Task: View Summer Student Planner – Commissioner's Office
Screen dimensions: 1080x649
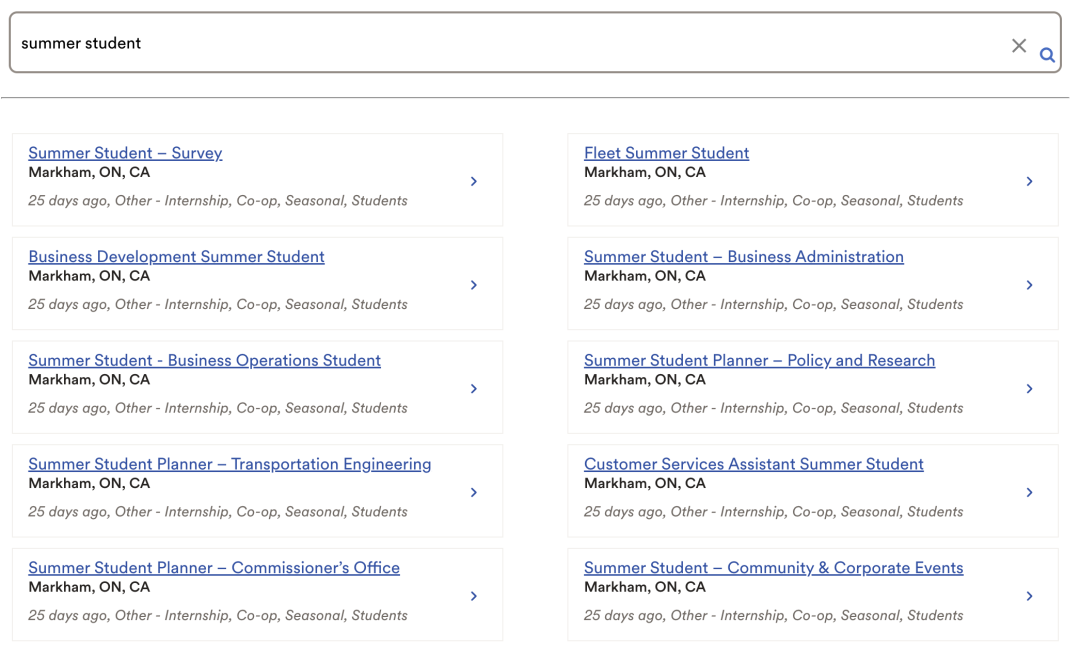Action: 213,568
